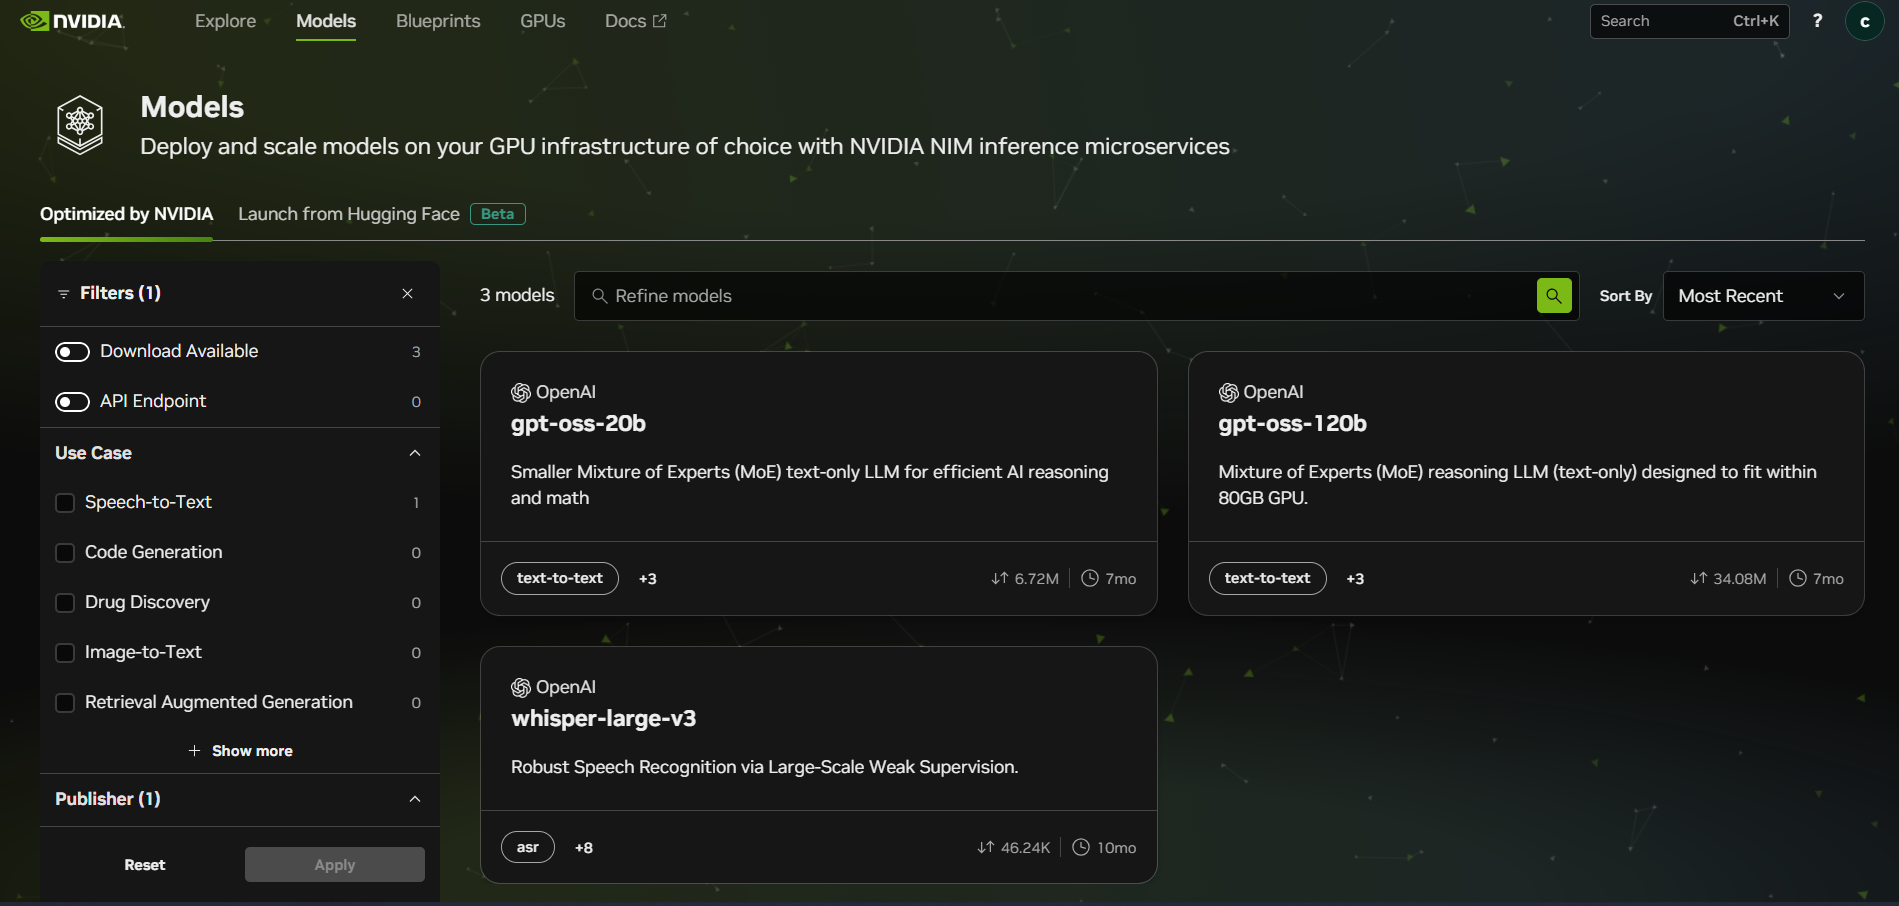Expand +8 tags on whisper-large-v3 card
This screenshot has height=906, width=1899.
click(x=584, y=847)
